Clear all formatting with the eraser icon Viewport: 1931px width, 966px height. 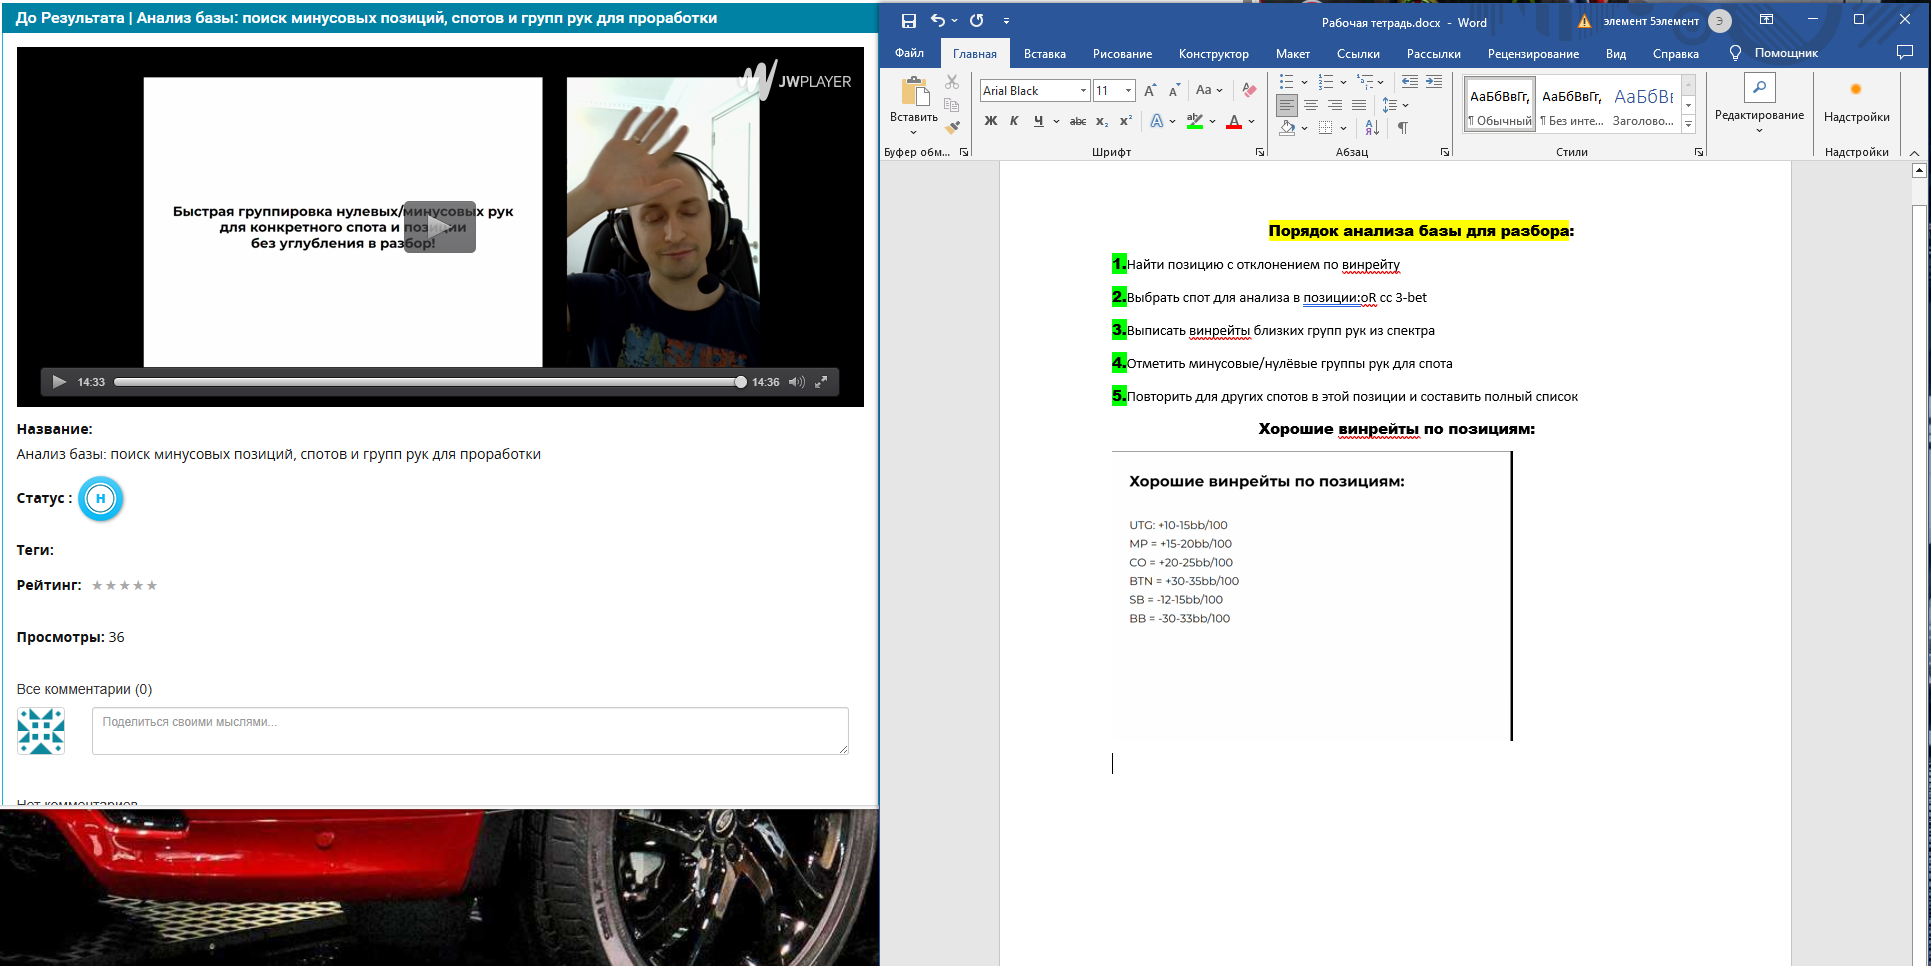pyautogui.click(x=1249, y=90)
